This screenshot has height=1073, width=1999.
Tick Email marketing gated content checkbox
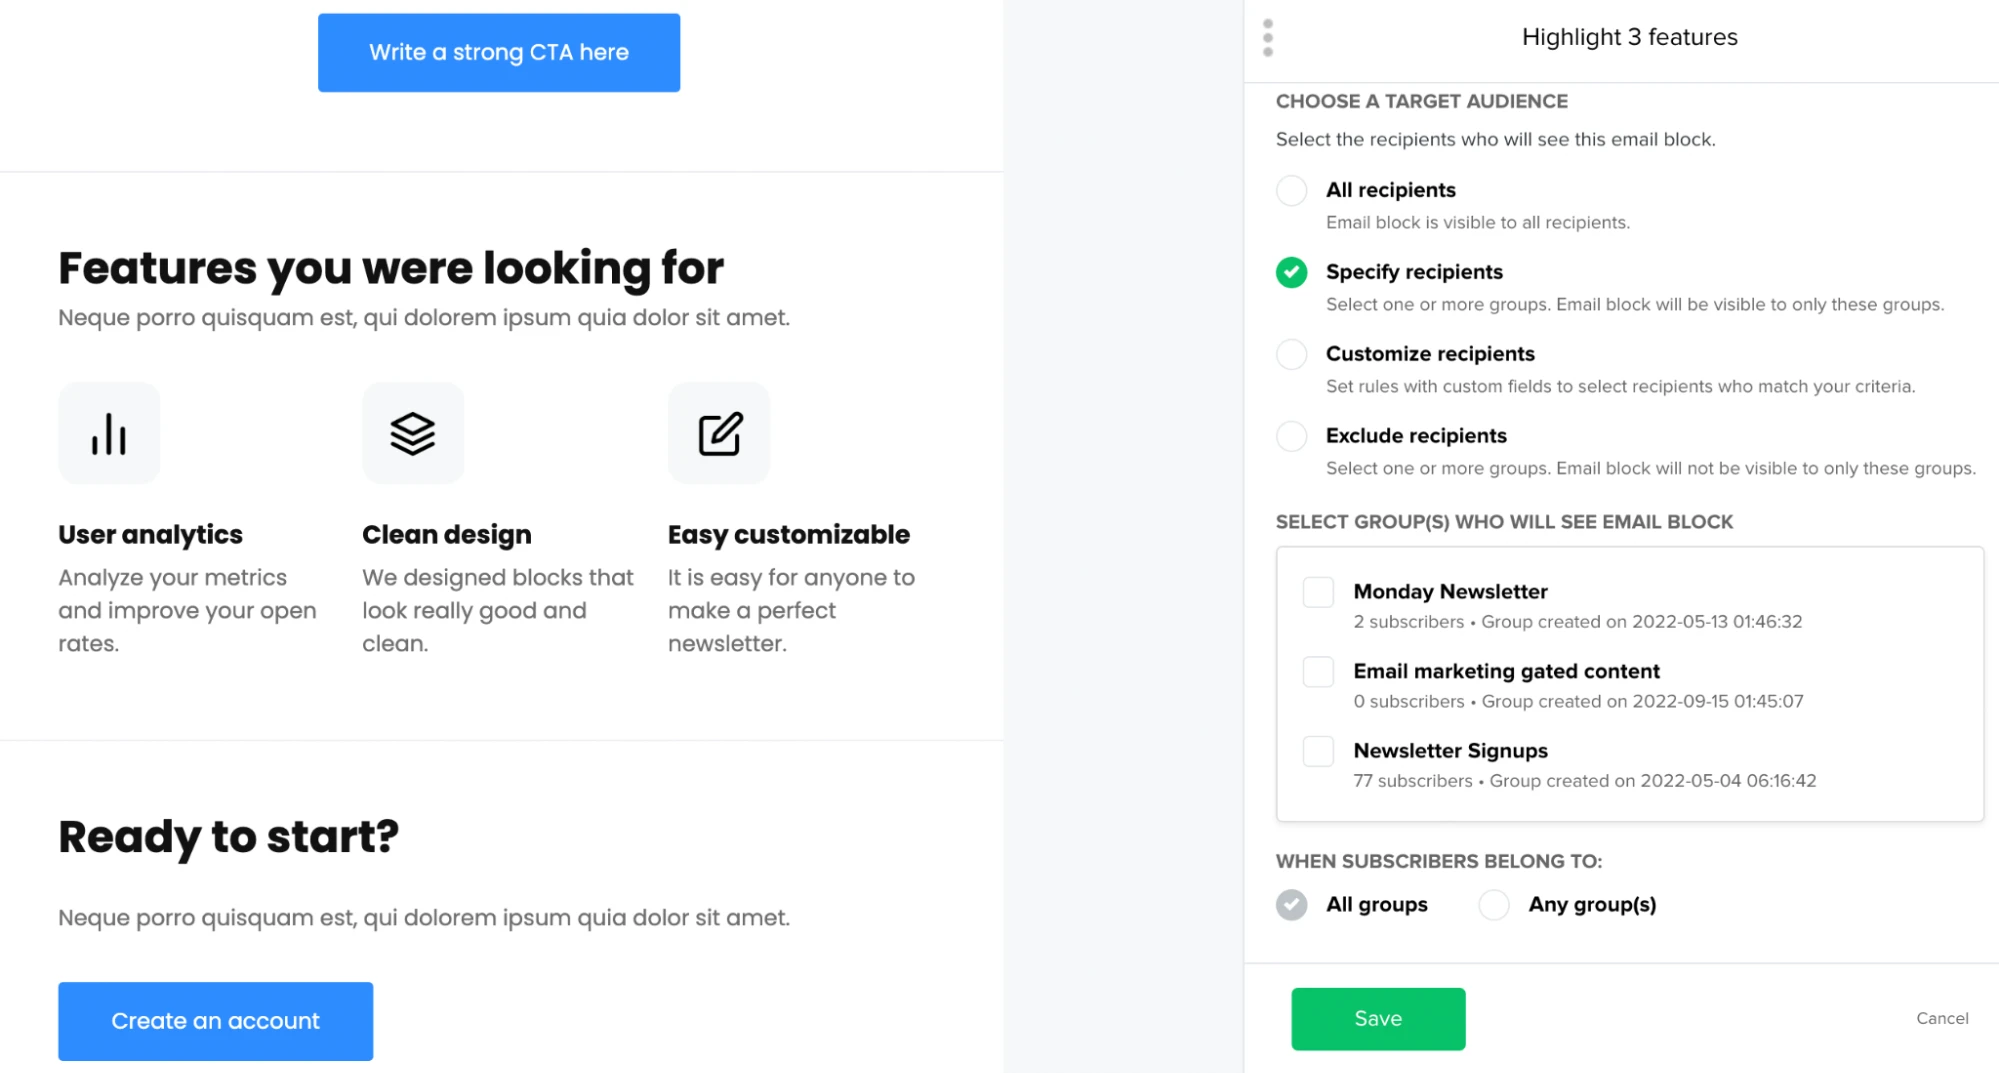pos(1318,672)
